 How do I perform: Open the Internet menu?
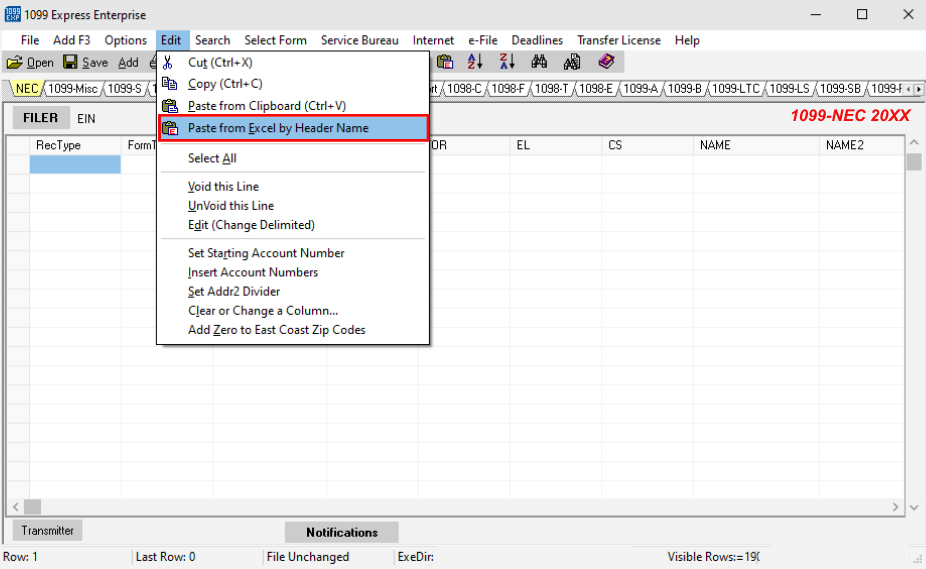tap(433, 40)
